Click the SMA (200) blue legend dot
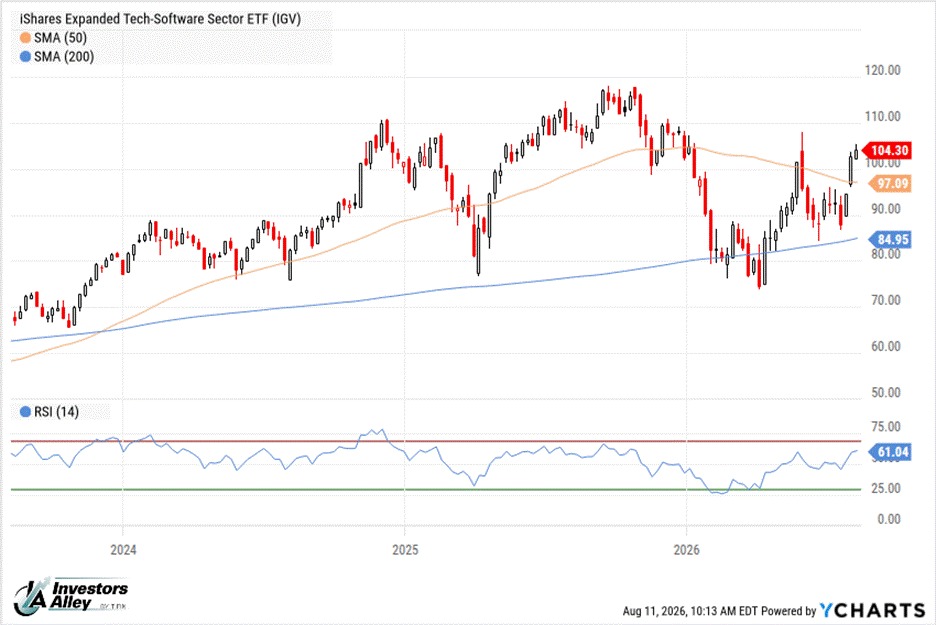This screenshot has height=625, width=936. pos(25,57)
